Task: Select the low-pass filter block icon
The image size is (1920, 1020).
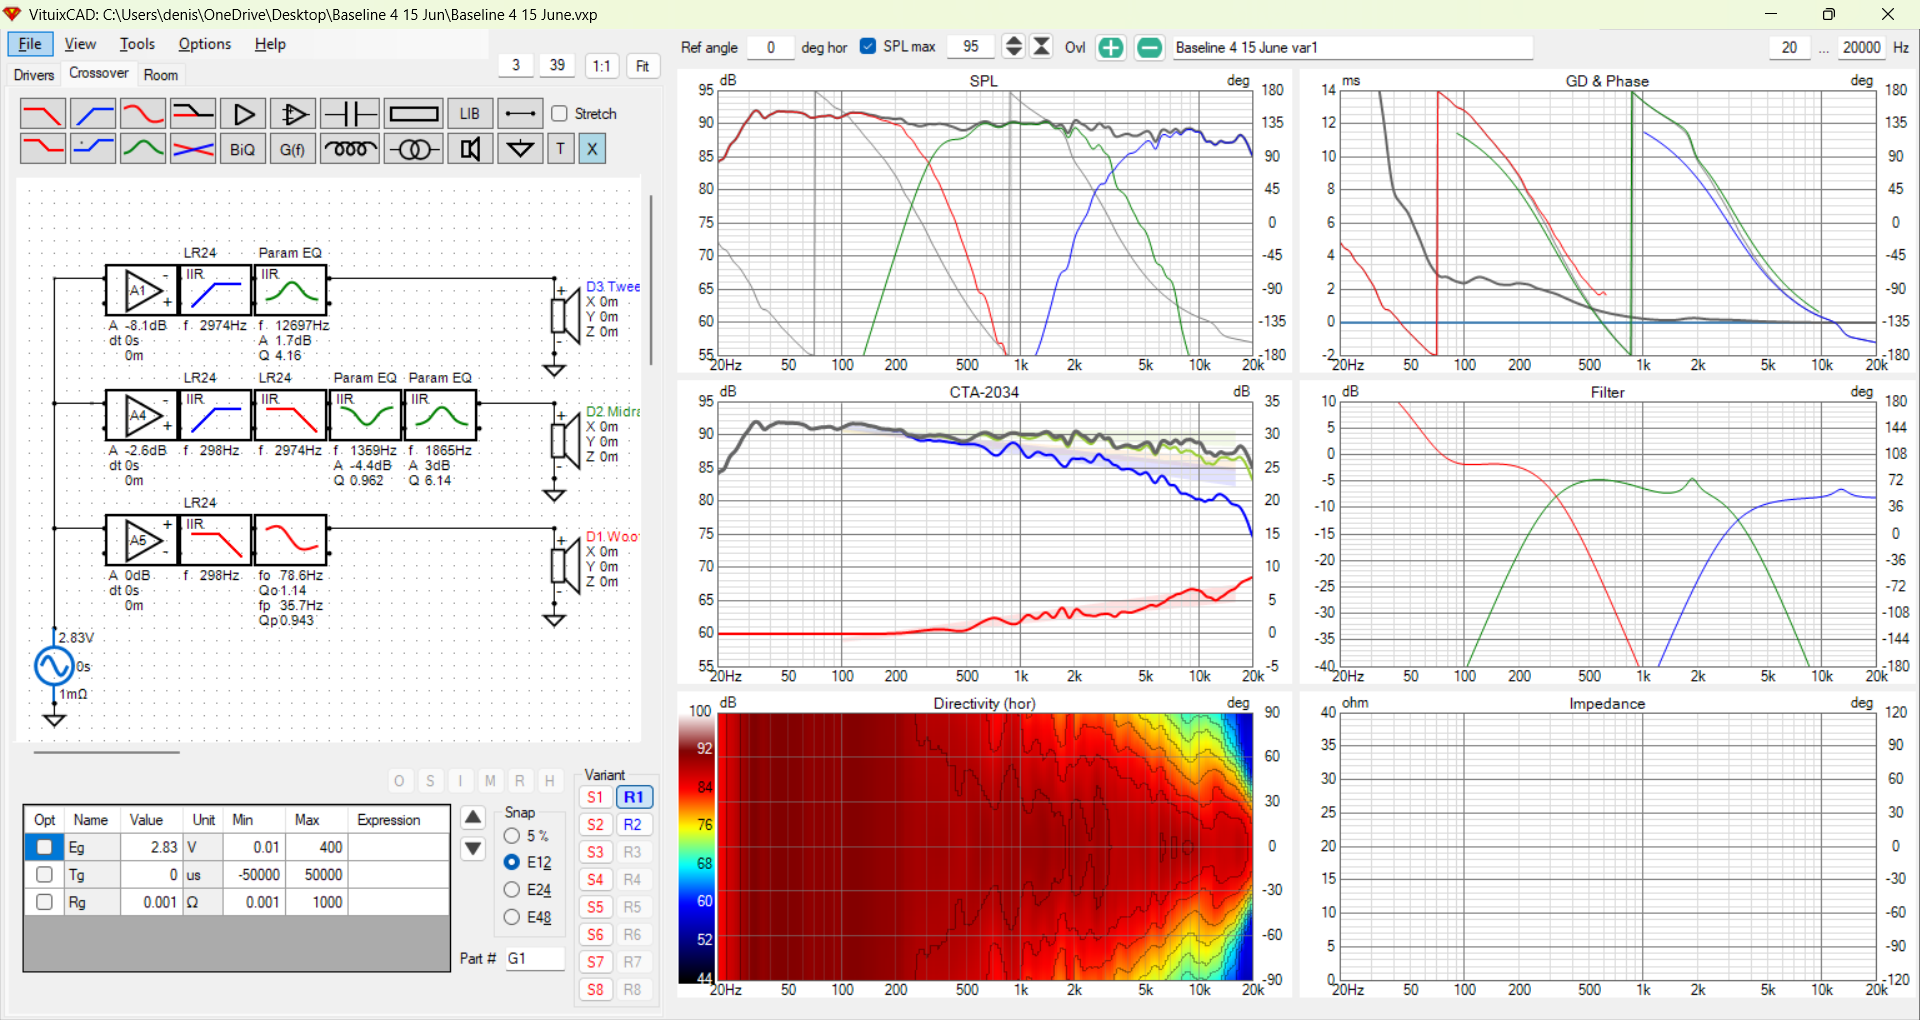Action: coord(42,114)
